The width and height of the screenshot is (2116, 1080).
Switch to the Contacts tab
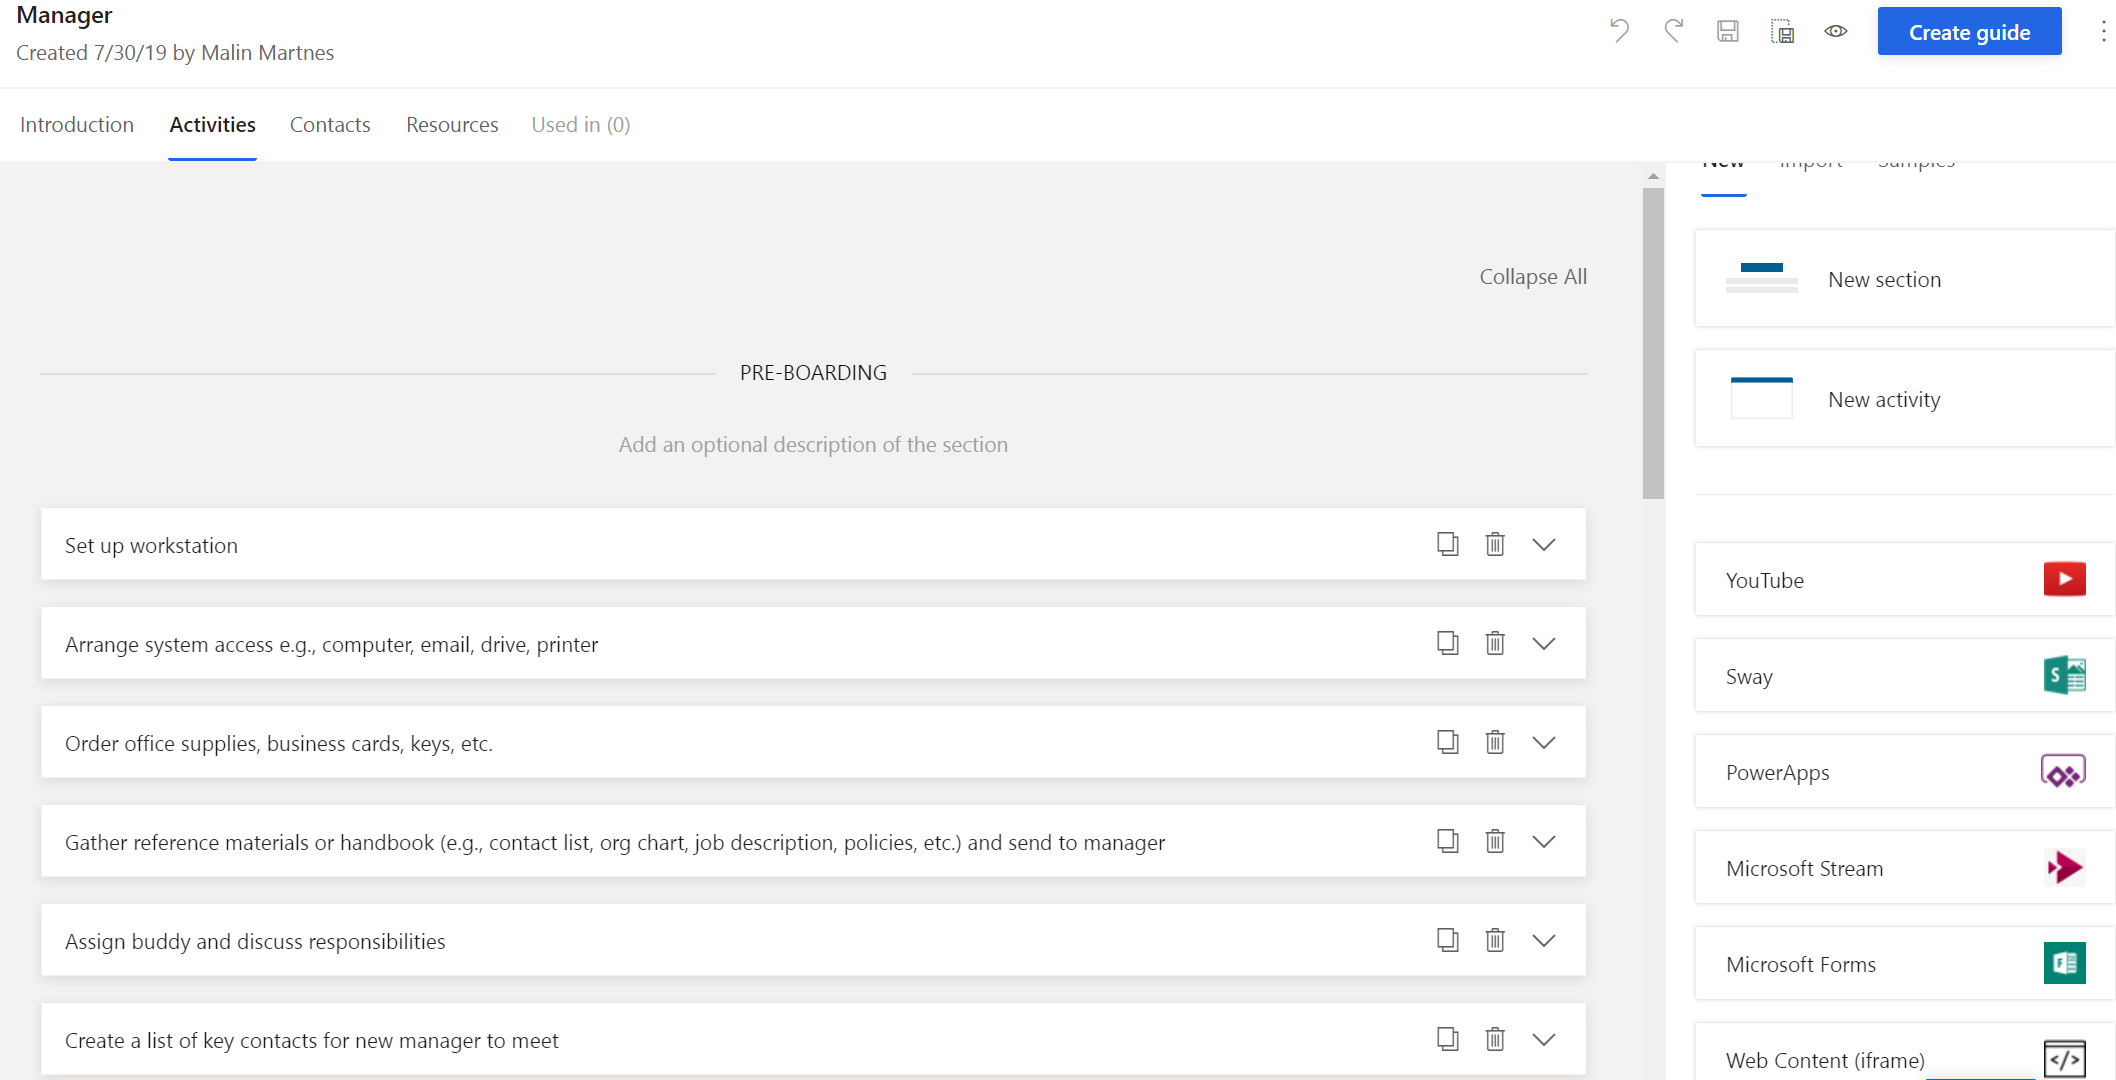[330, 124]
